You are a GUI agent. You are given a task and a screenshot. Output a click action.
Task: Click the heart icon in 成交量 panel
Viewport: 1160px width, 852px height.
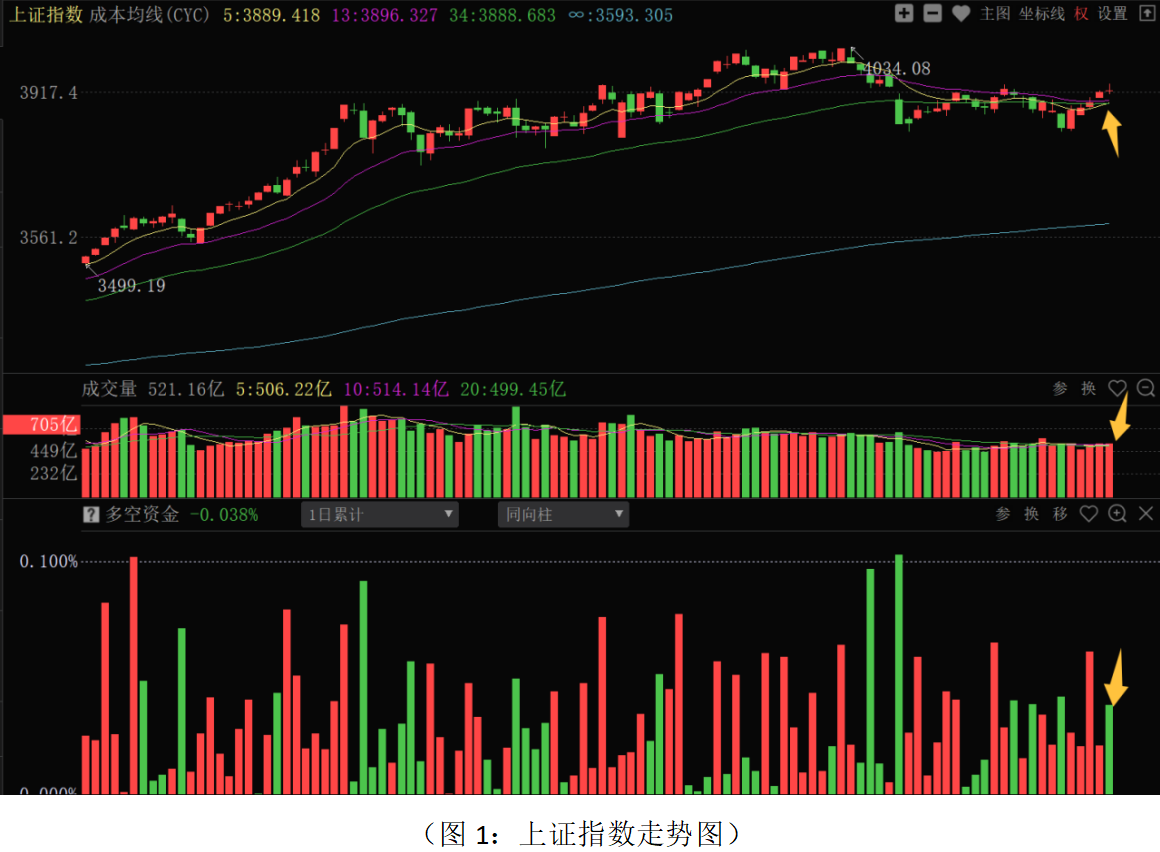click(1117, 389)
